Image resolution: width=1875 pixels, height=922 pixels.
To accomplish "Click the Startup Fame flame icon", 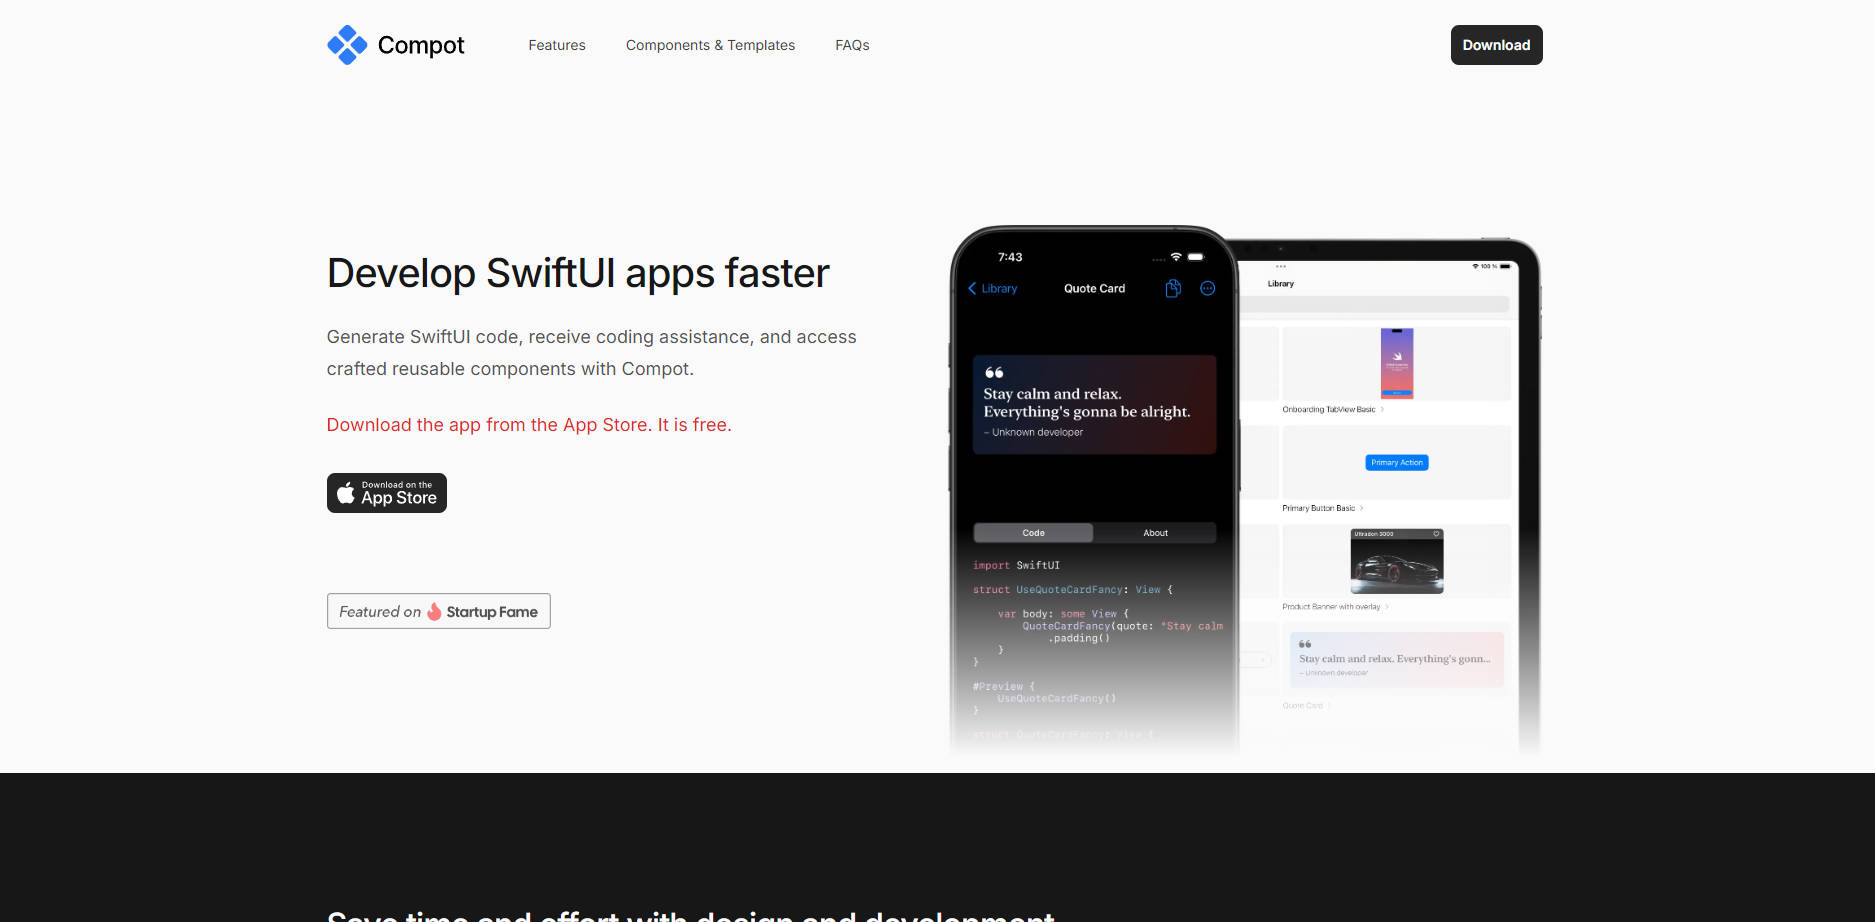I will click(x=434, y=612).
